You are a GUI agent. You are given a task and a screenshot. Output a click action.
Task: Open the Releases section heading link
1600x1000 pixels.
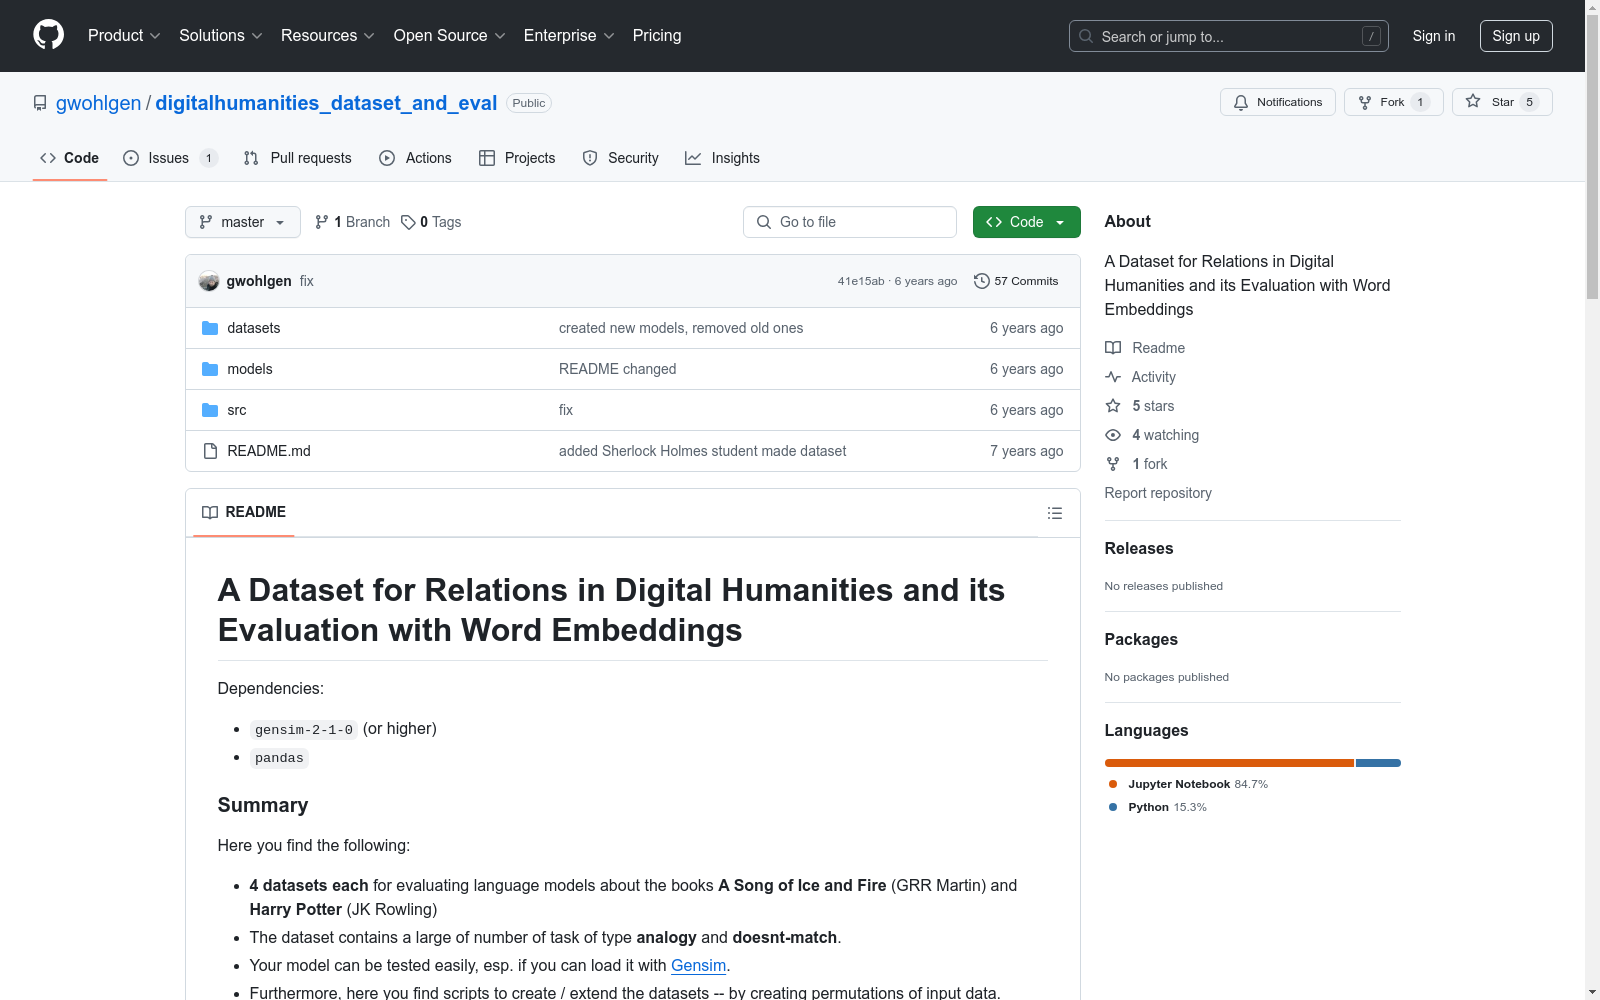click(x=1139, y=548)
